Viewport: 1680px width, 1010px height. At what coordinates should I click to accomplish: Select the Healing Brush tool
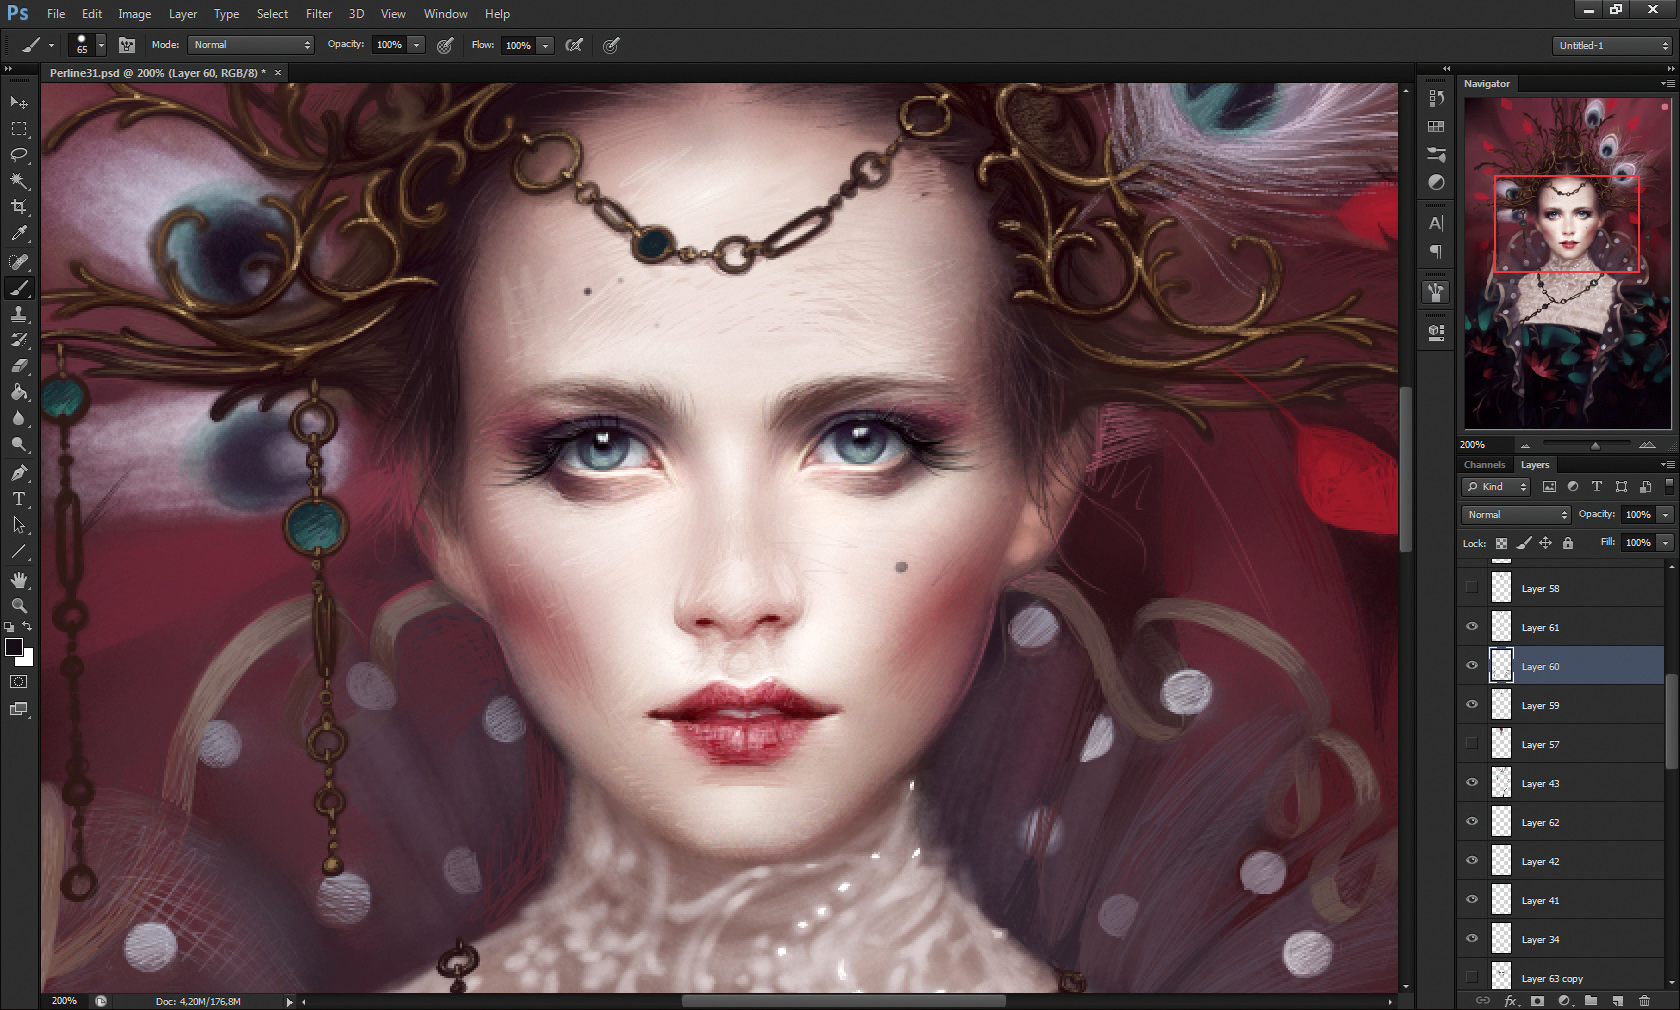(x=19, y=262)
